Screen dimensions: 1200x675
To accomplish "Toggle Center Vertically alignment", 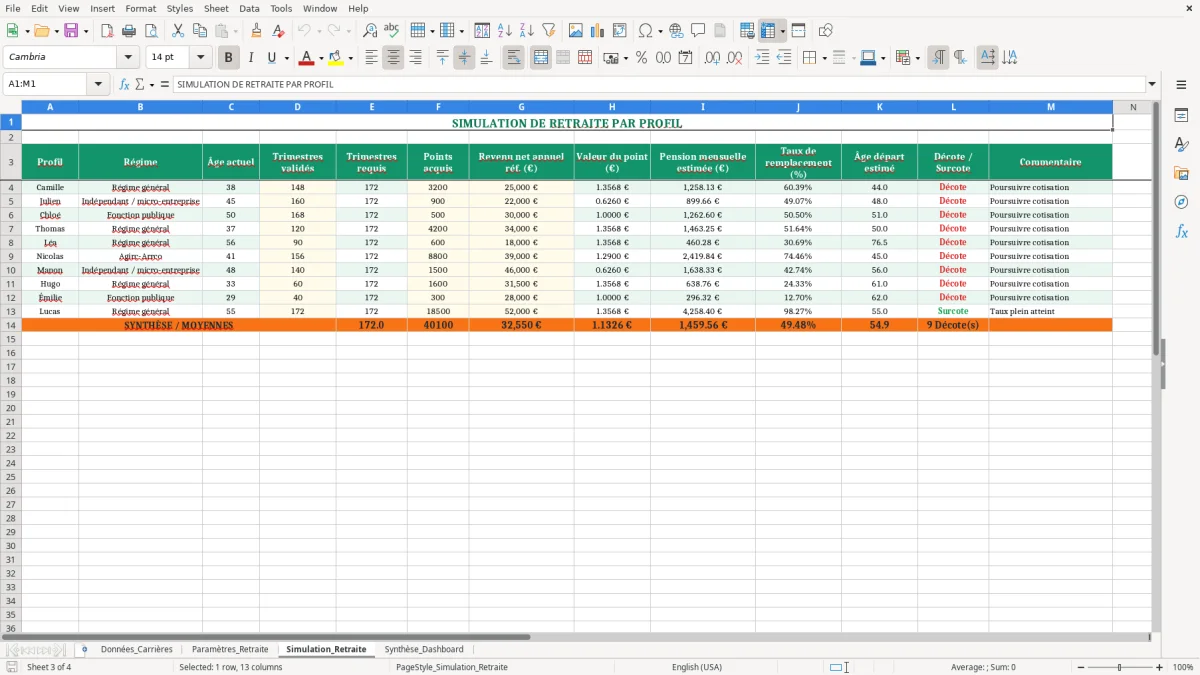I will pos(464,58).
